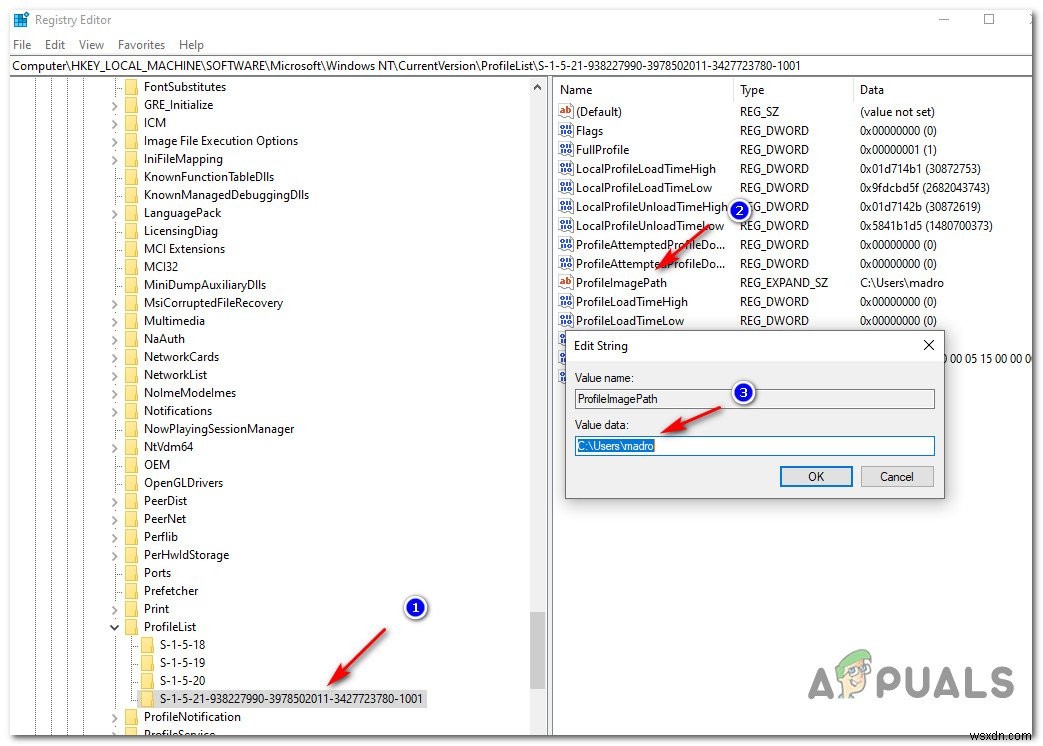1043x746 pixels.
Task: Click the LocalProfileLoadTimeLow value icon
Action: coord(565,187)
